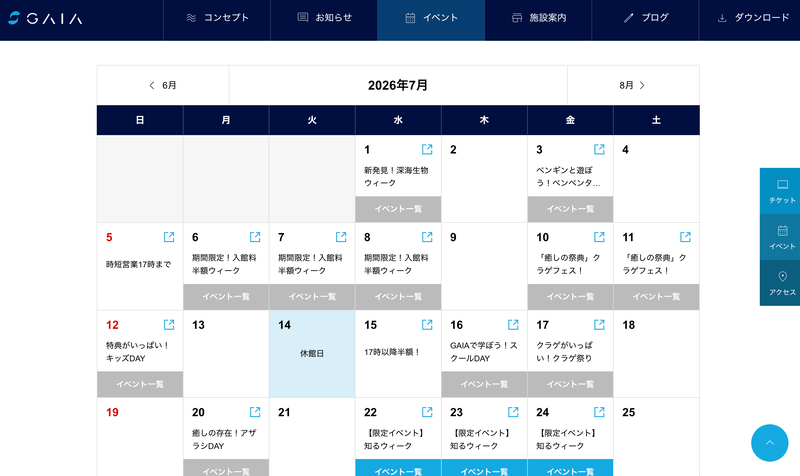Viewport: 800px width, 476px height.
Task: Click イベント一覧 button under July 7
Action: 312,297
